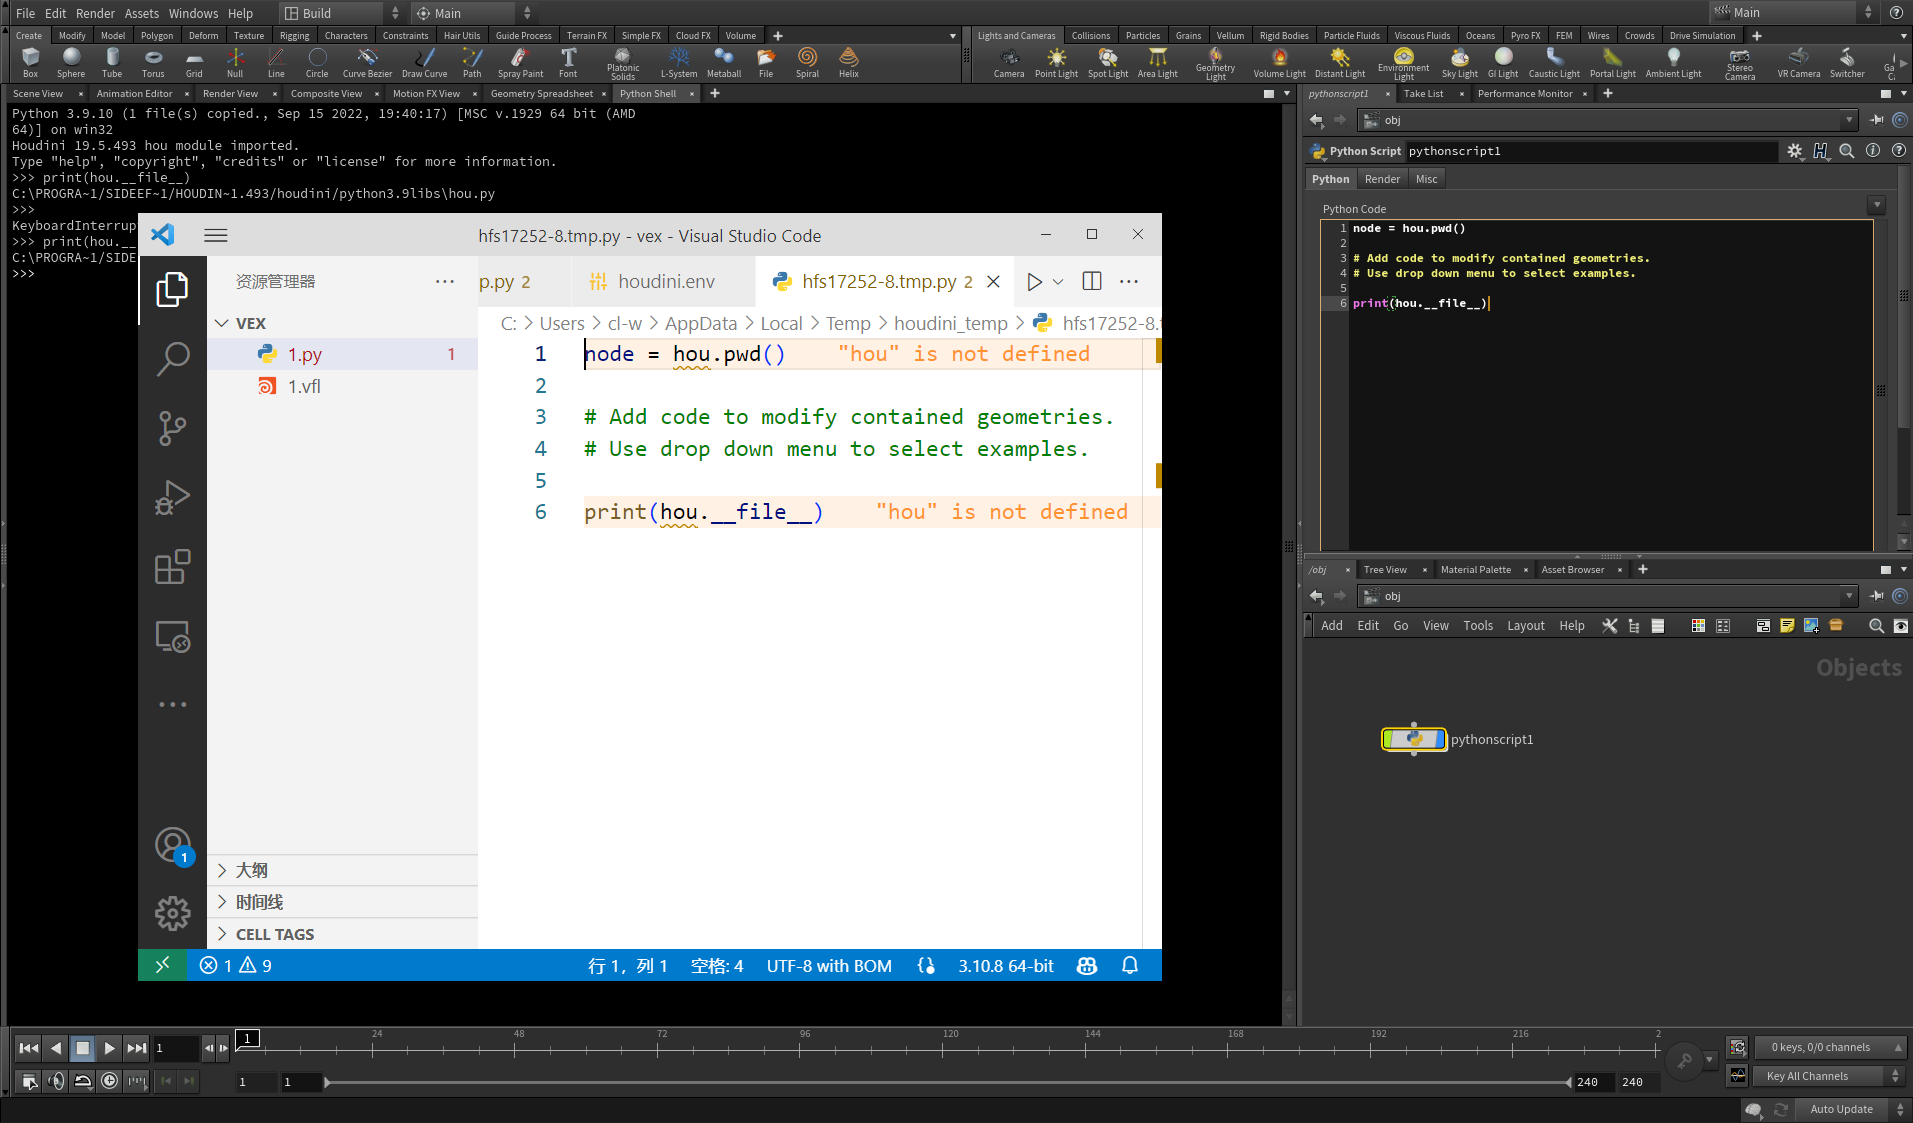The height and width of the screenshot is (1123, 1913).
Task: Add a Point Light from the shelf
Action: coord(1056,62)
